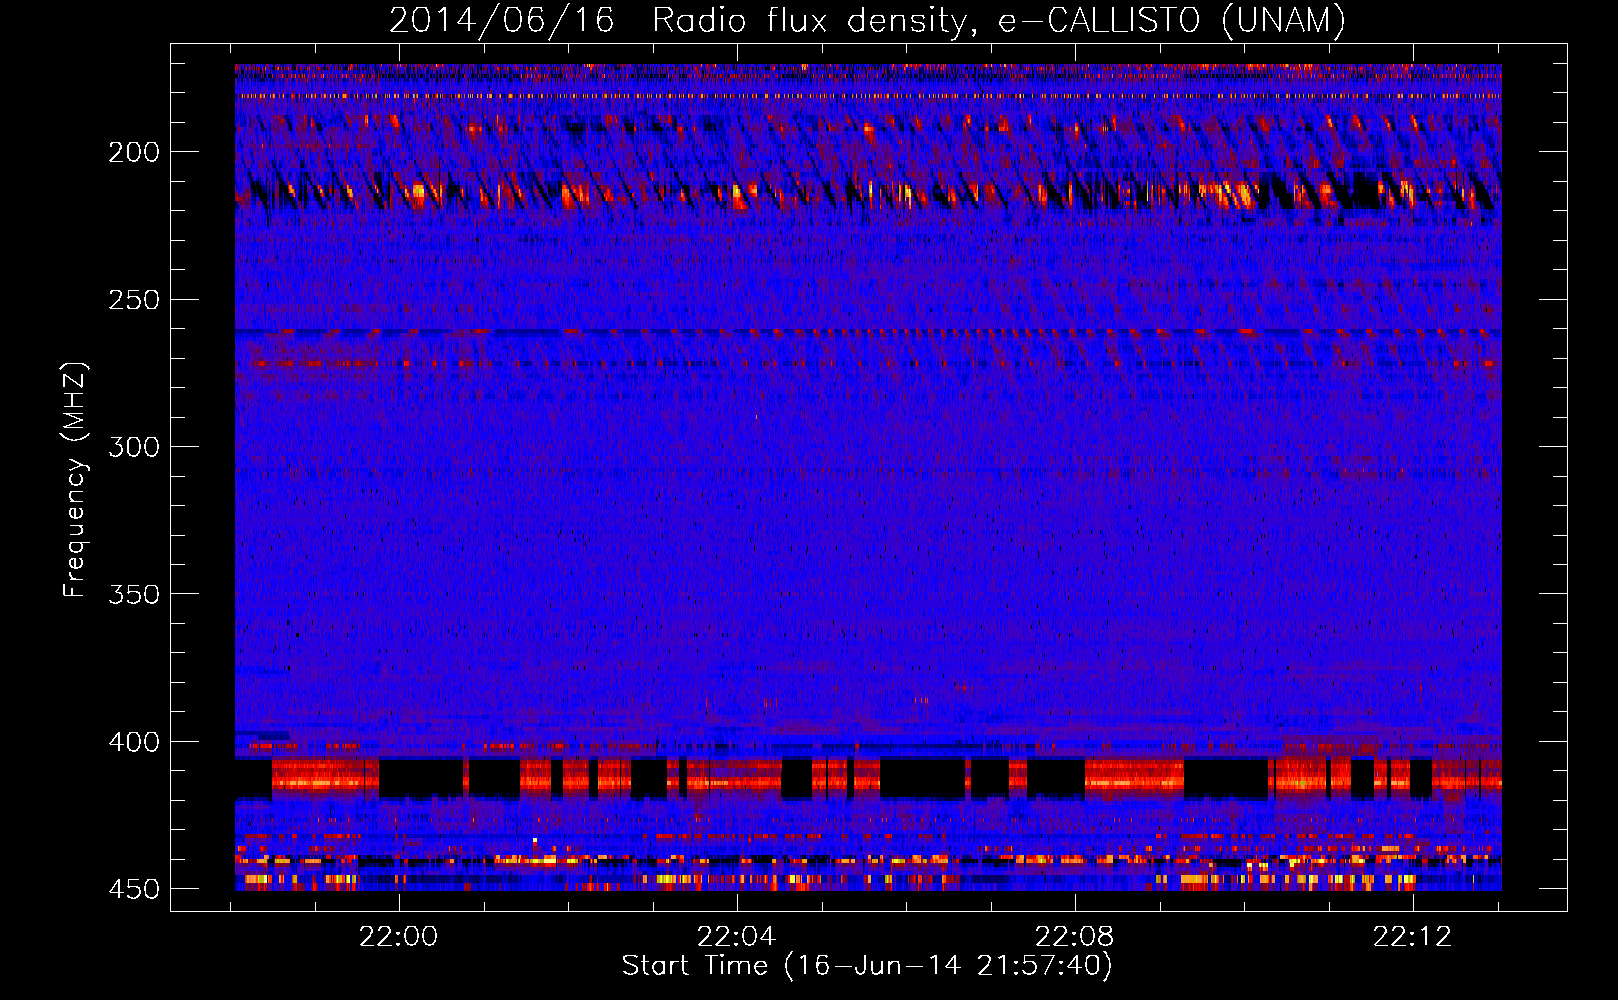
Task: Click the '22:04' time tick label
Action: [x=737, y=937]
